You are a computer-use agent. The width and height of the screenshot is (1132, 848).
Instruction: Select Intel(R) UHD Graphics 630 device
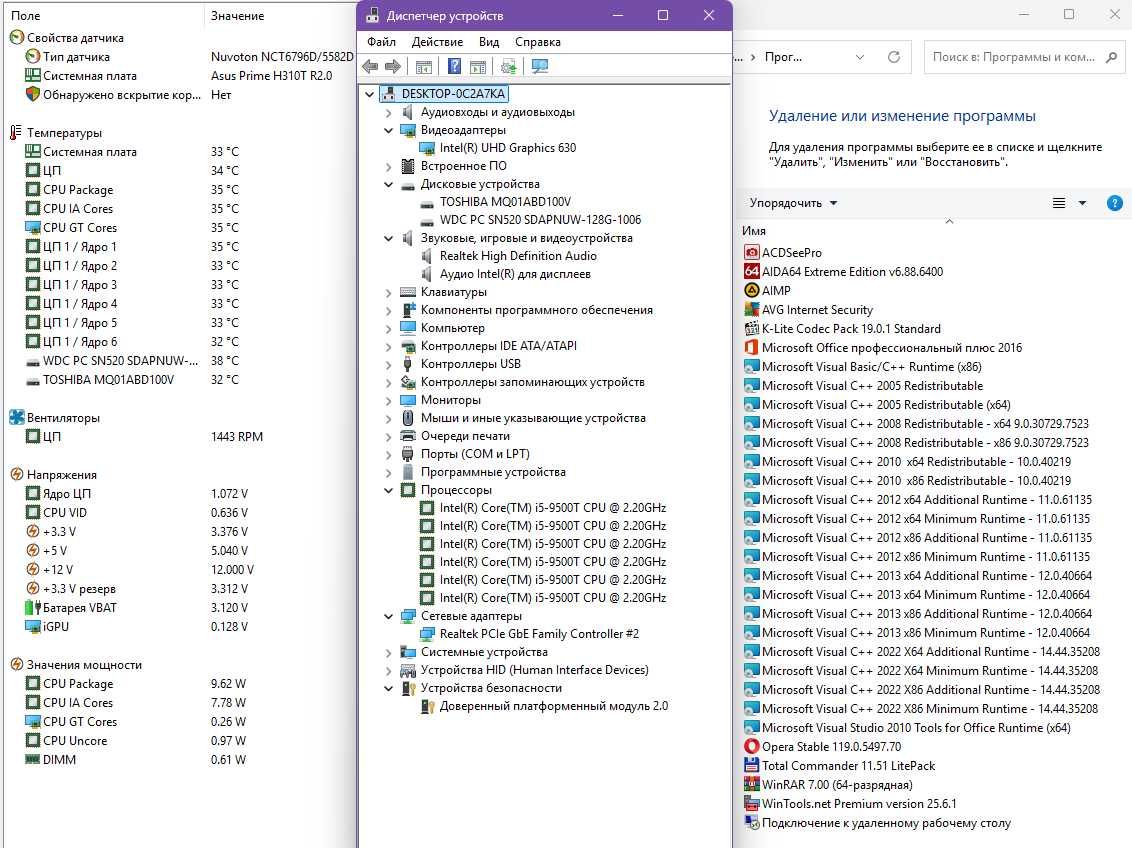(x=508, y=148)
